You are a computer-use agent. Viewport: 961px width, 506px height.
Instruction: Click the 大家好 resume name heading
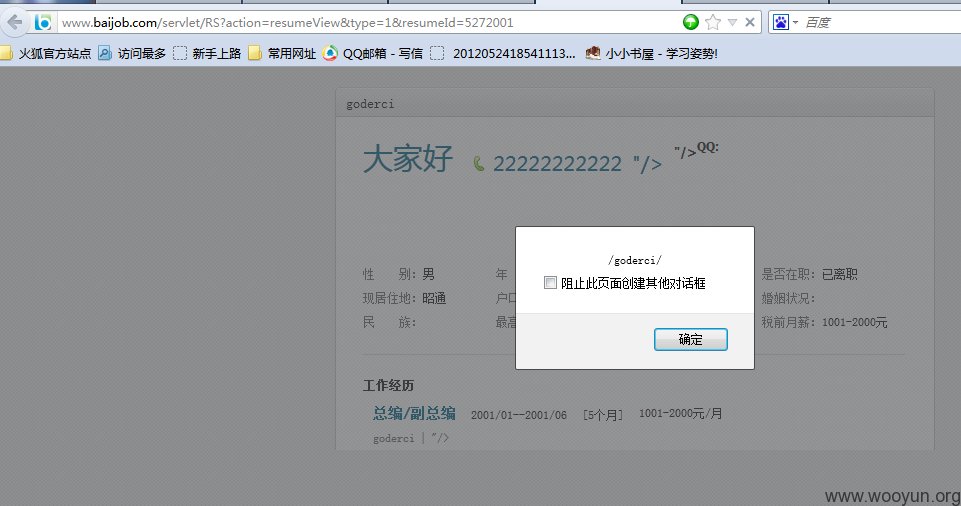click(x=408, y=159)
